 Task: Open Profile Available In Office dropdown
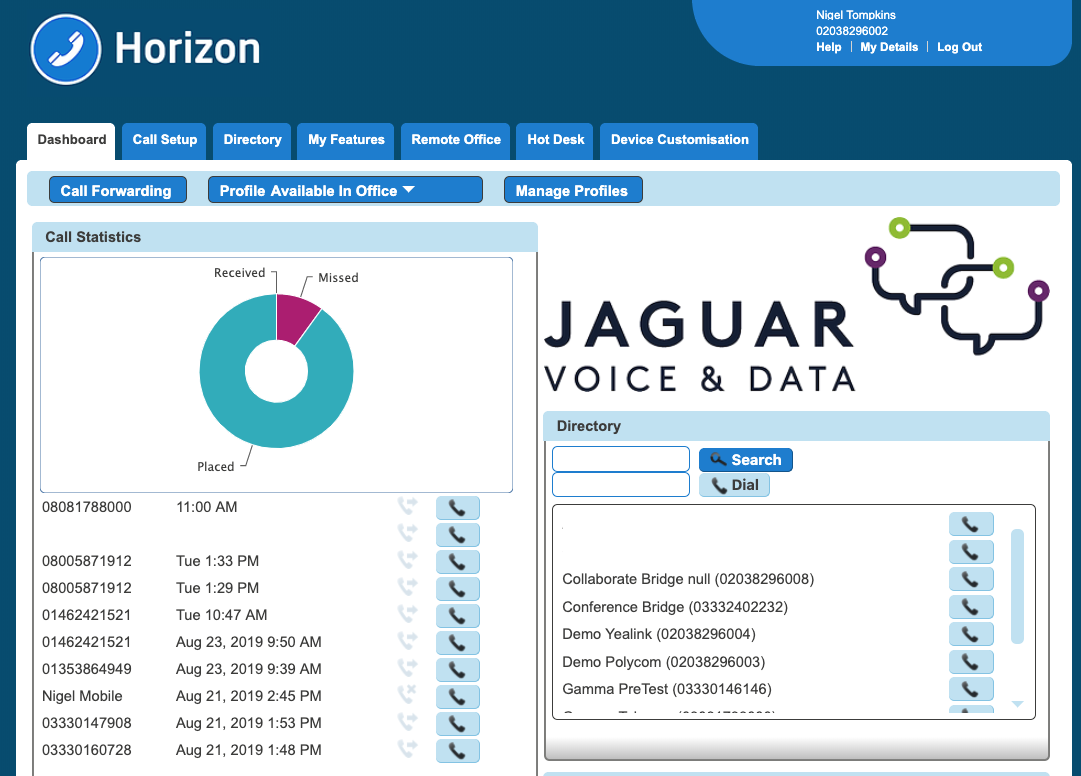point(344,190)
